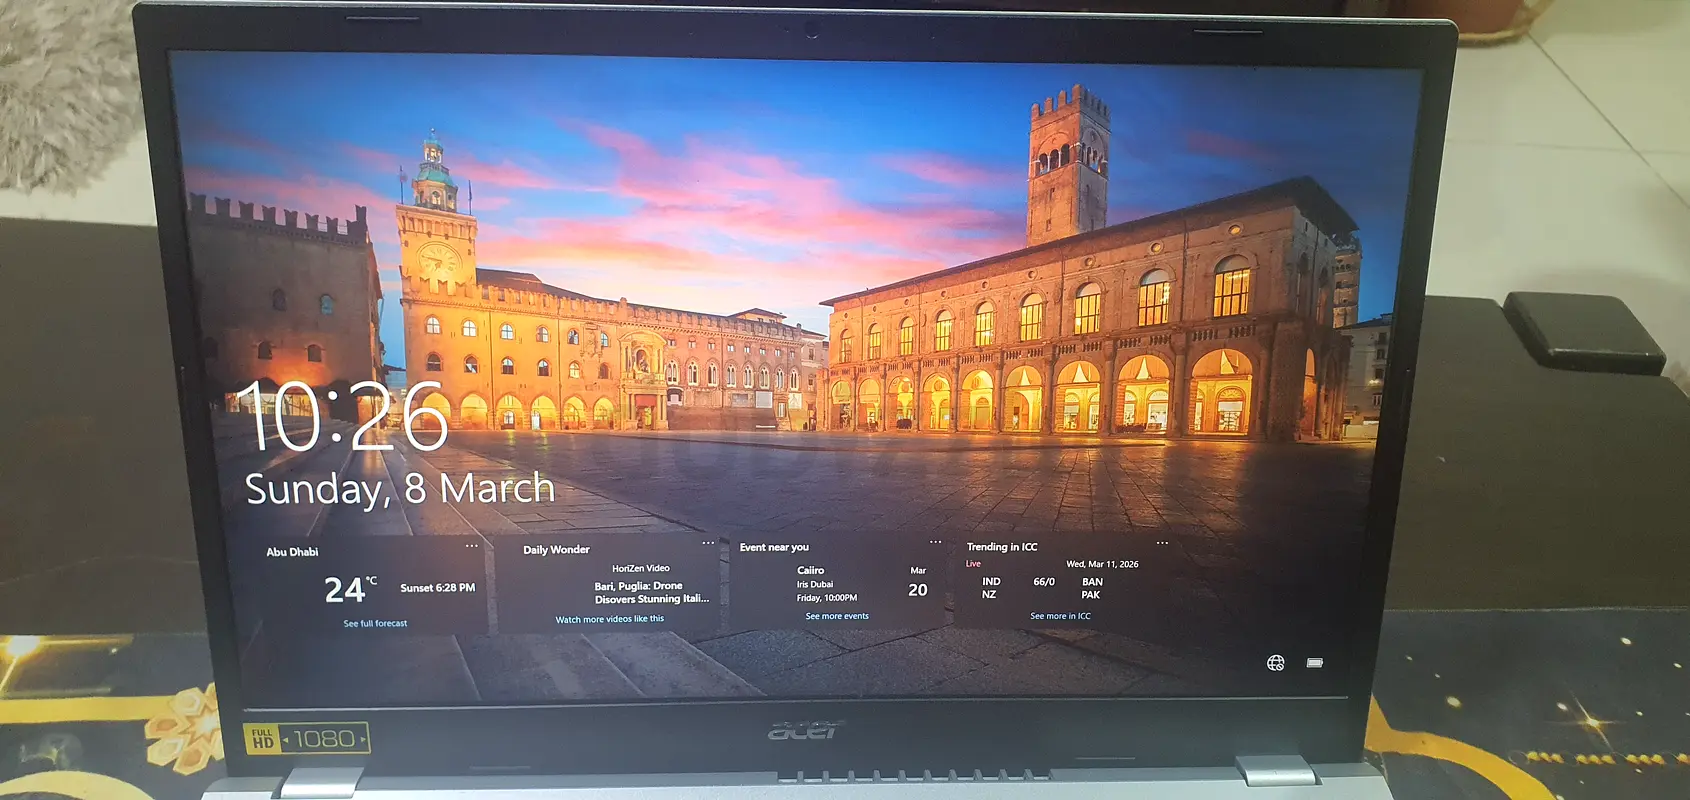
Task: Click See full forecast link
Action: (375, 623)
